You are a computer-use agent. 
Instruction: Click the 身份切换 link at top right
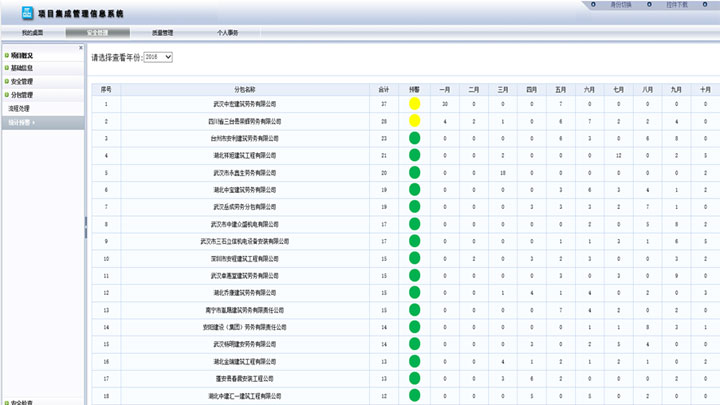click(623, 5)
